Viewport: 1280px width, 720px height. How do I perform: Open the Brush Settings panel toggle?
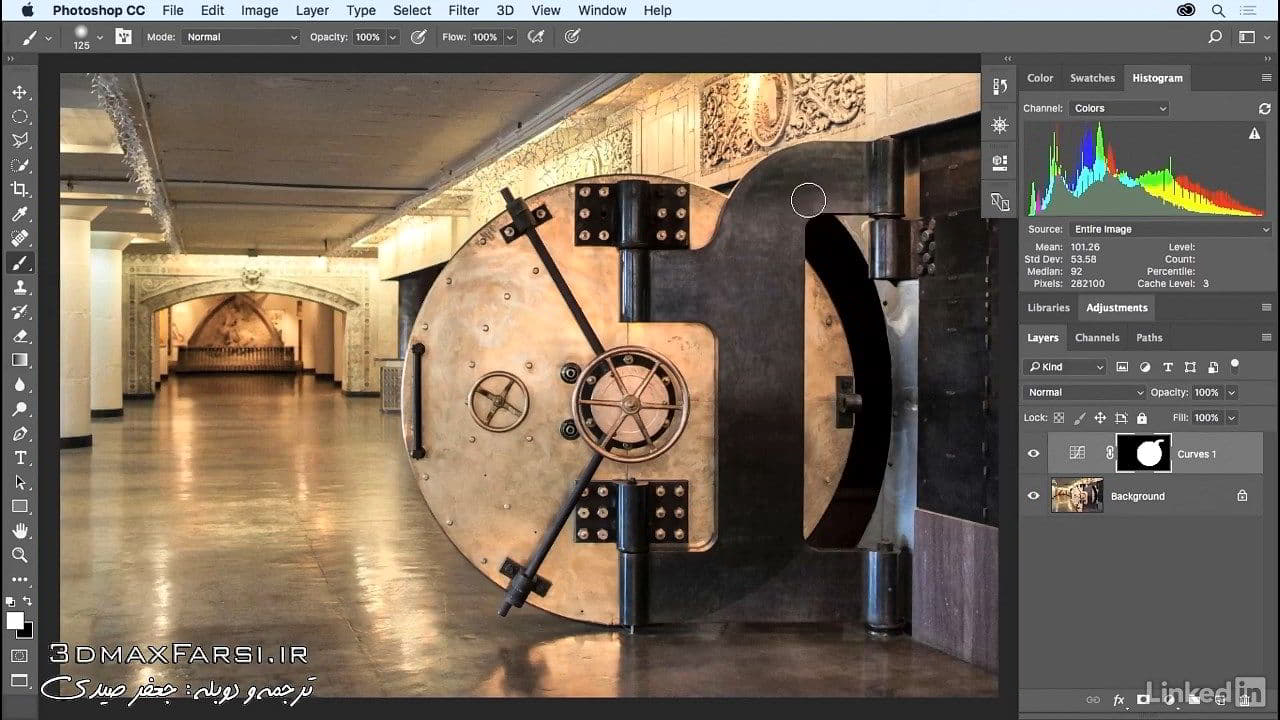coord(124,37)
